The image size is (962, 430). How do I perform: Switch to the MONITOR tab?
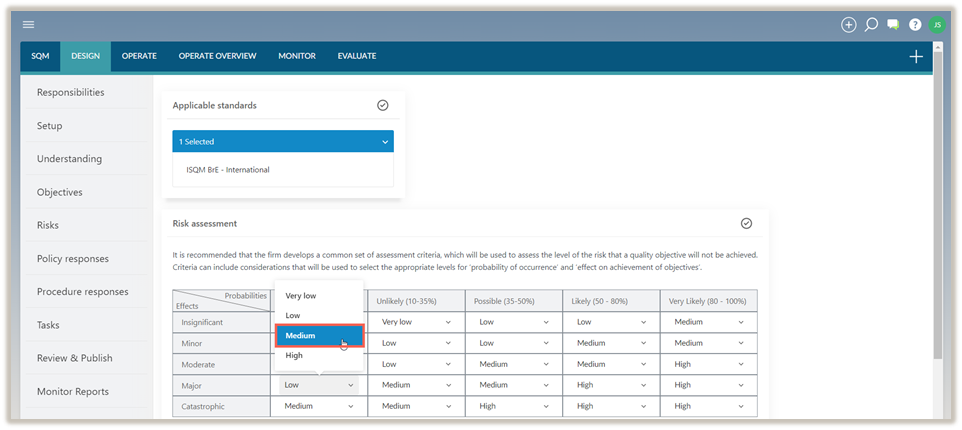[x=297, y=56]
